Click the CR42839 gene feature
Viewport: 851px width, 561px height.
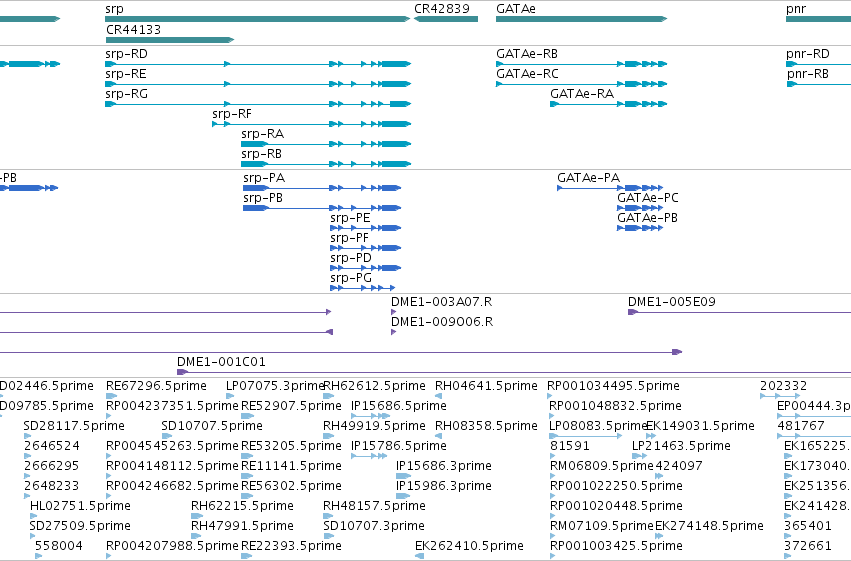pyautogui.click(x=446, y=19)
